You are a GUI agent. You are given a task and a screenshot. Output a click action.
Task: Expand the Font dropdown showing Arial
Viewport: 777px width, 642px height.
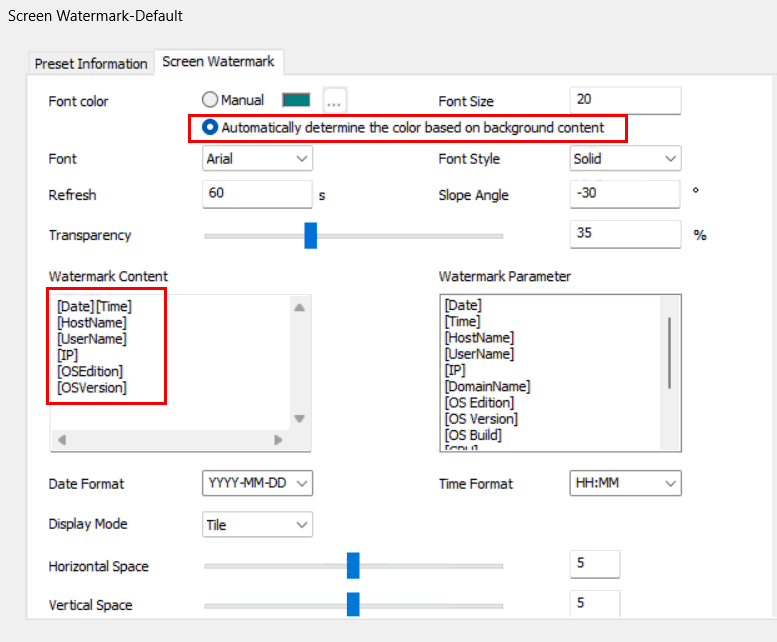tap(257, 159)
